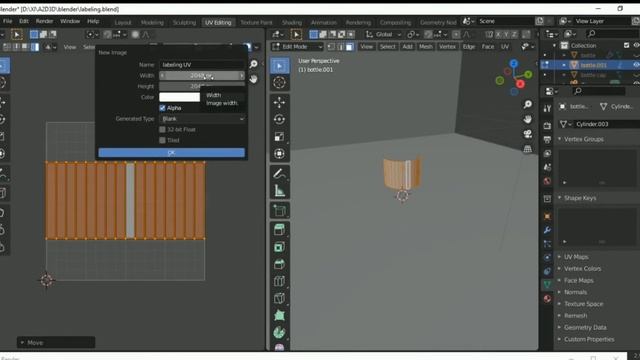640x360 pixels.
Task: Expand the Move operator panel
Action: click(56, 342)
